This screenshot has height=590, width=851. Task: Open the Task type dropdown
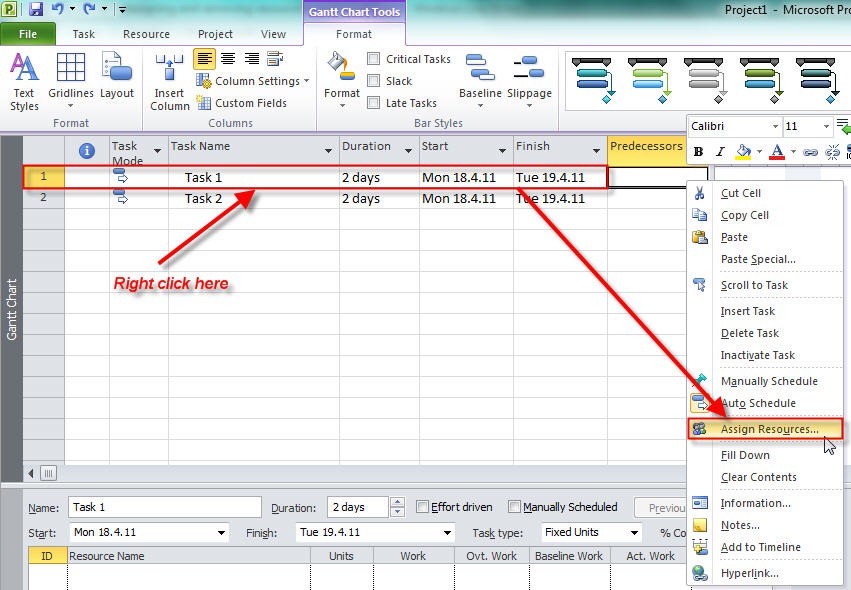tap(591, 533)
